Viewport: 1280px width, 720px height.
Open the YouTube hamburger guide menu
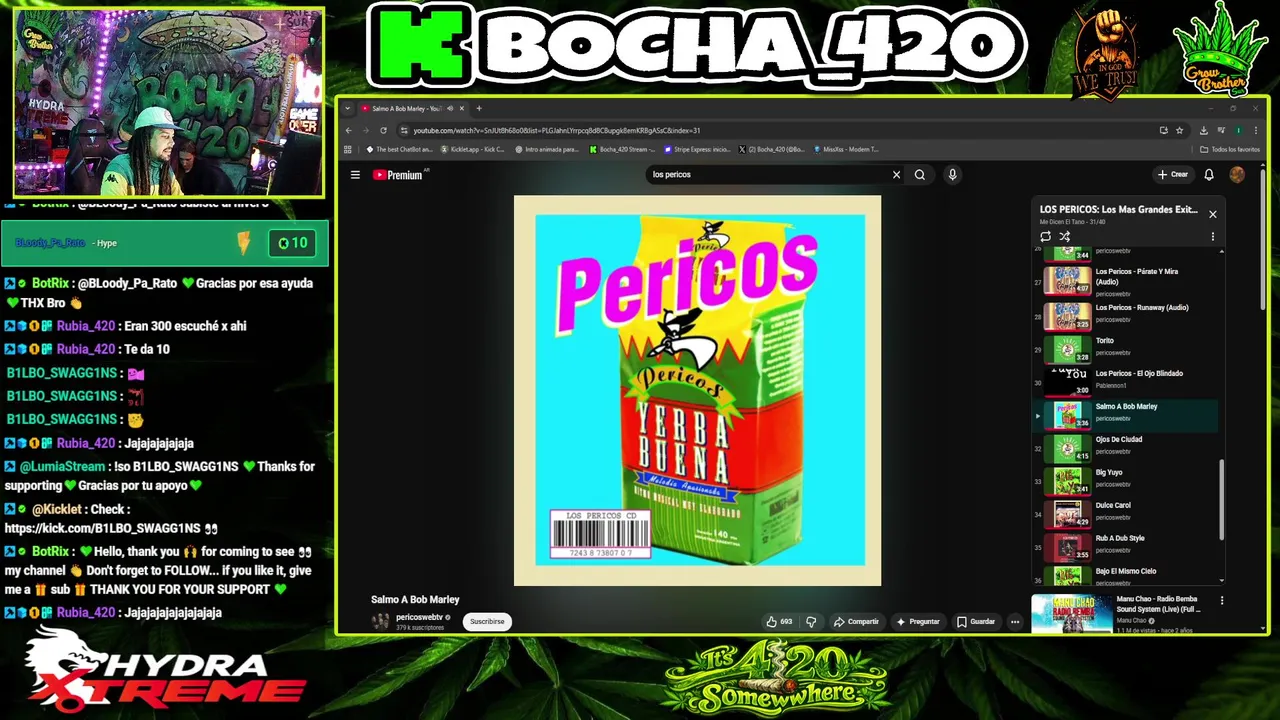tap(355, 175)
